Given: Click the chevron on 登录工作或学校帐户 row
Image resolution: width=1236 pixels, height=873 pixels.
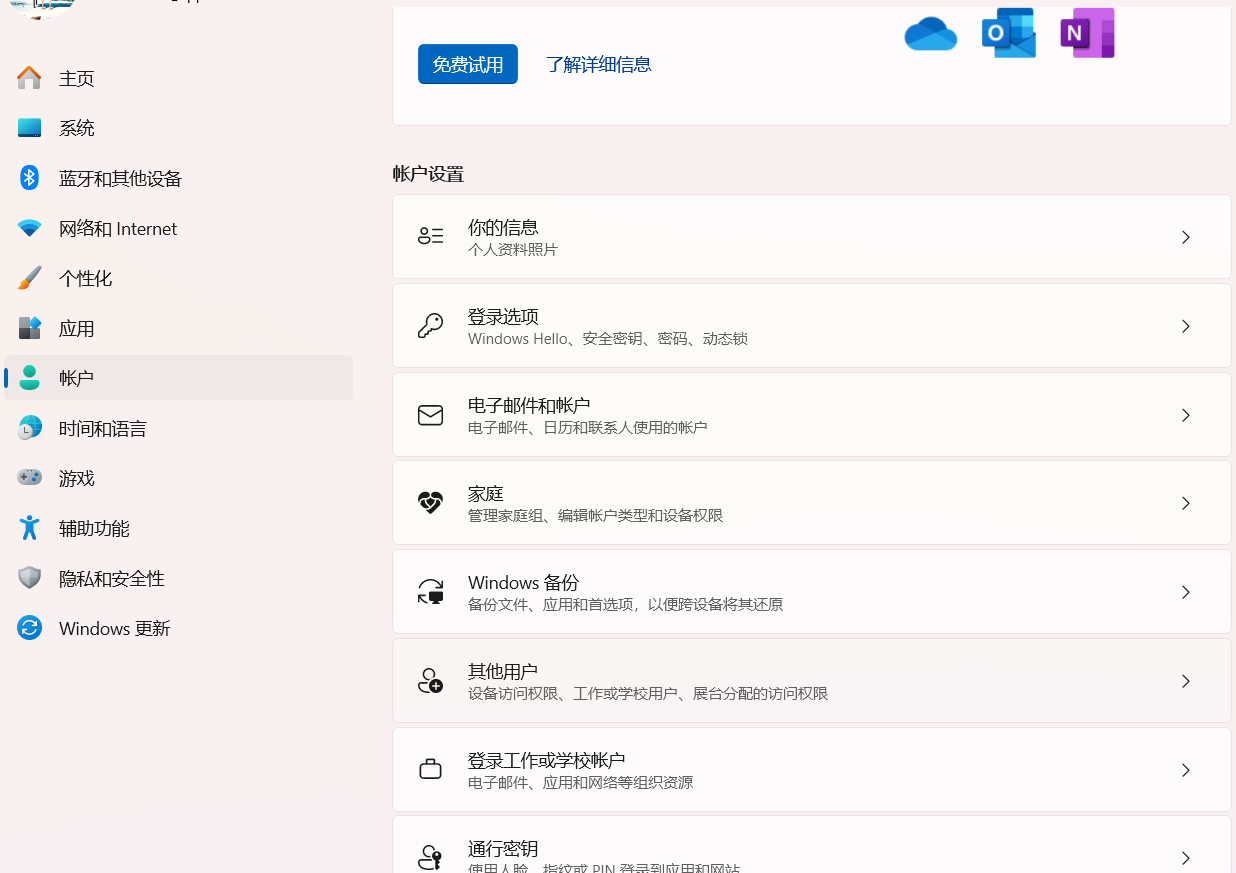Looking at the screenshot, I should click(1186, 770).
